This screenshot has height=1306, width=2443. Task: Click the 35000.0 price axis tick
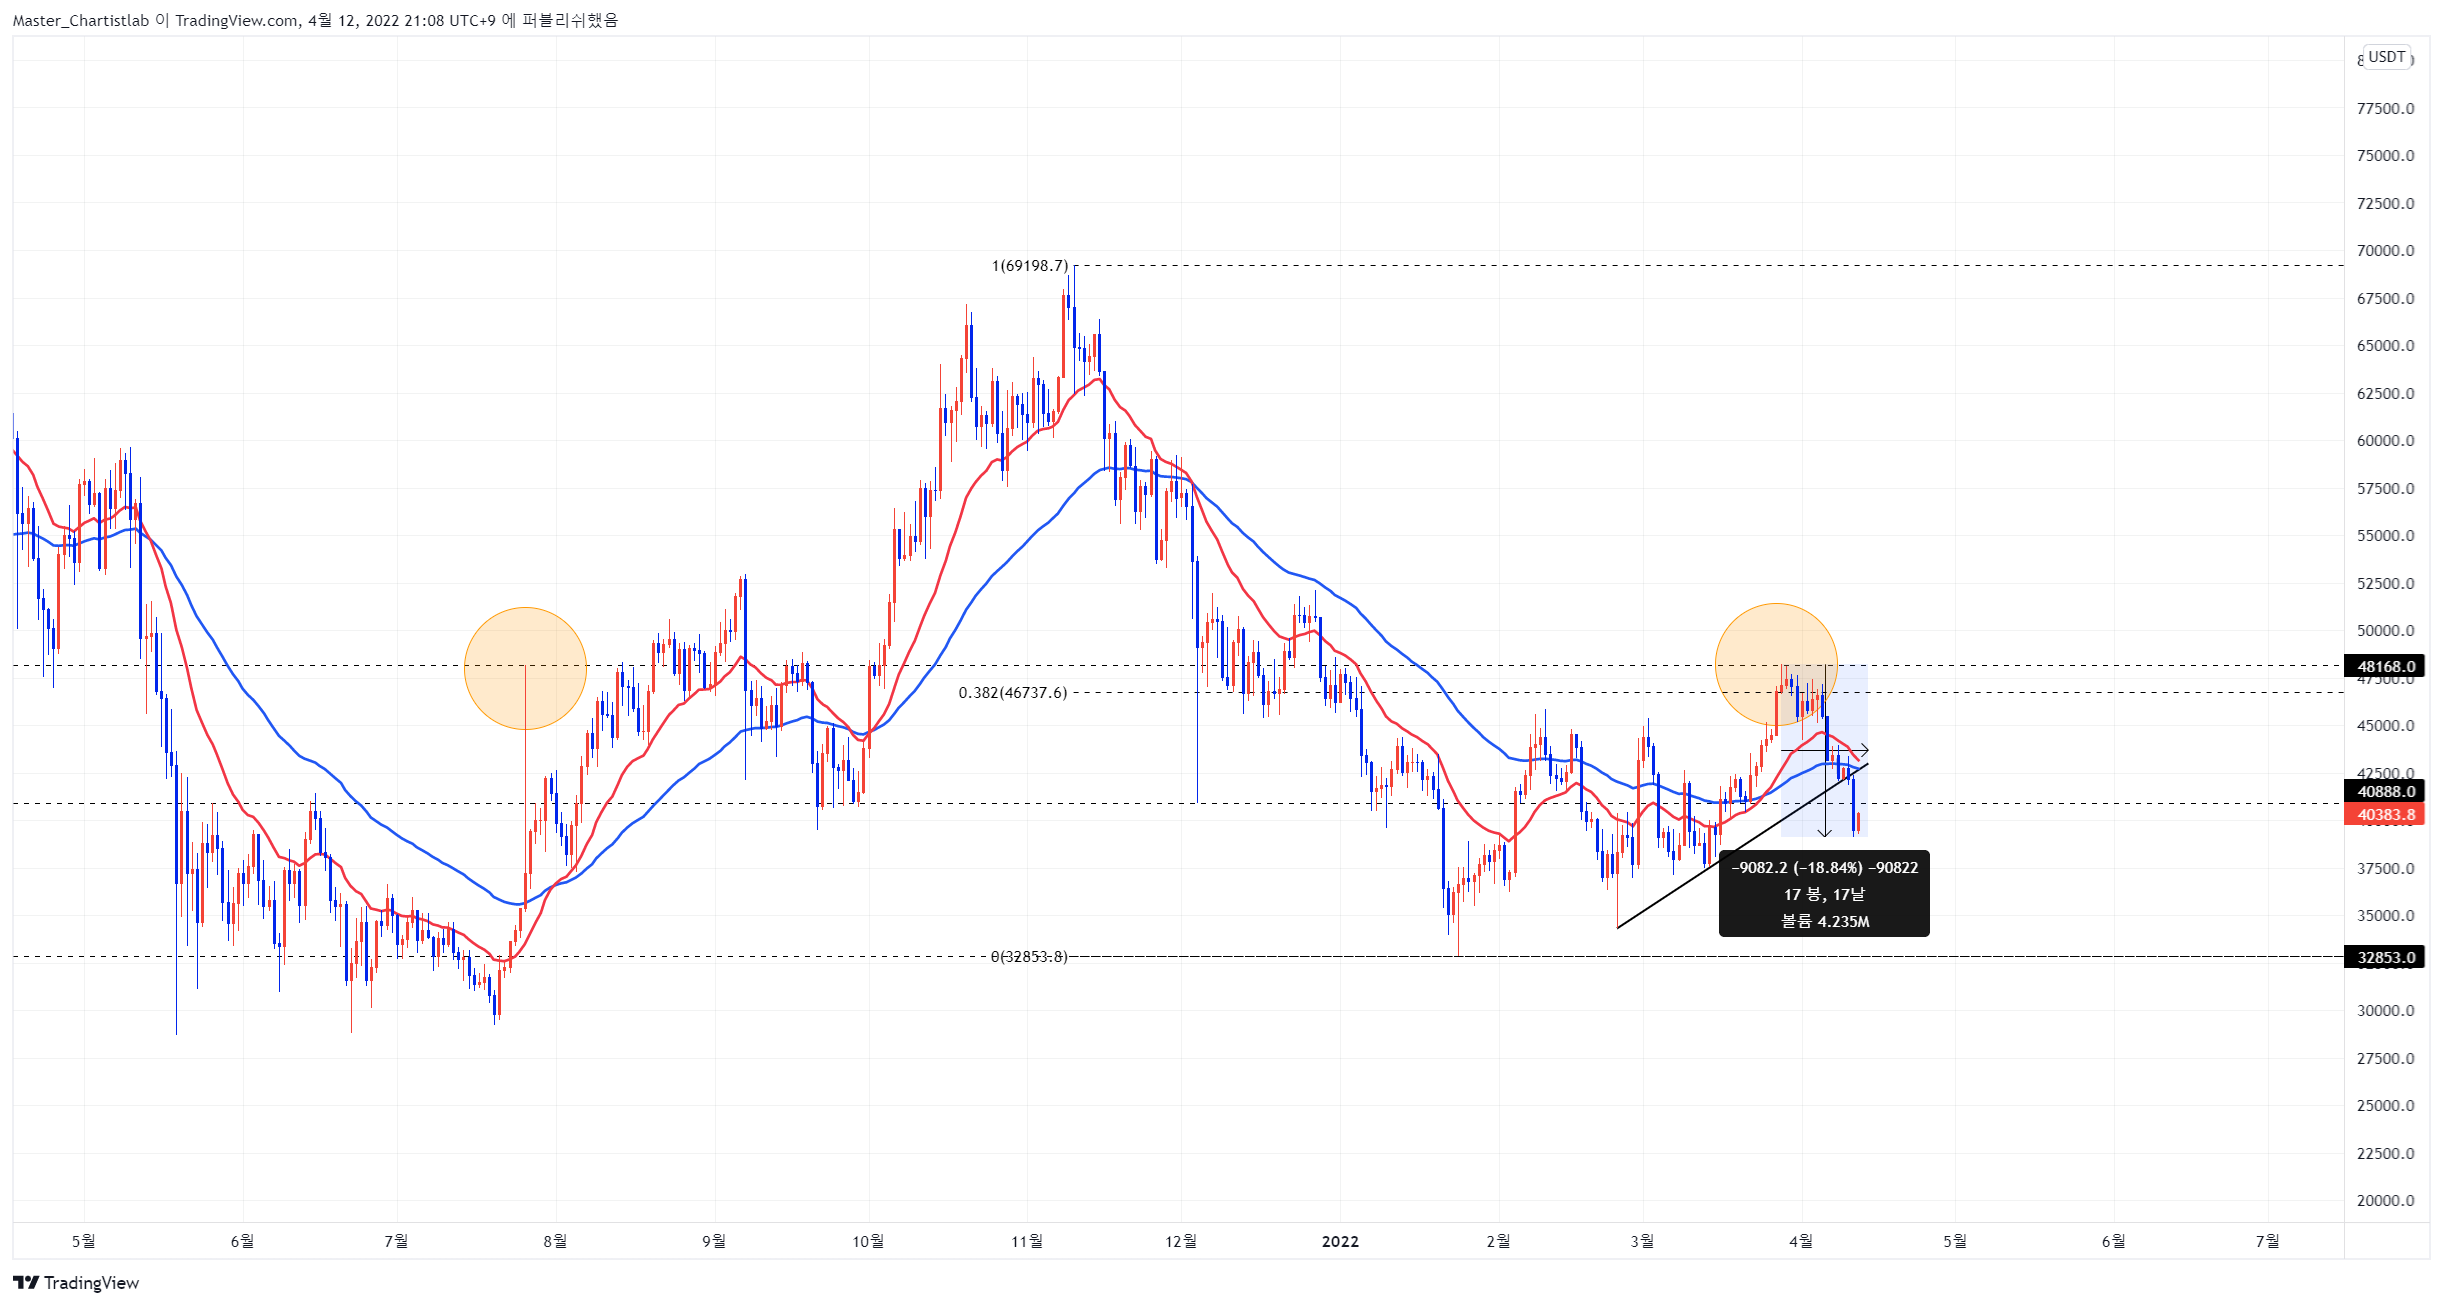(x=2385, y=915)
